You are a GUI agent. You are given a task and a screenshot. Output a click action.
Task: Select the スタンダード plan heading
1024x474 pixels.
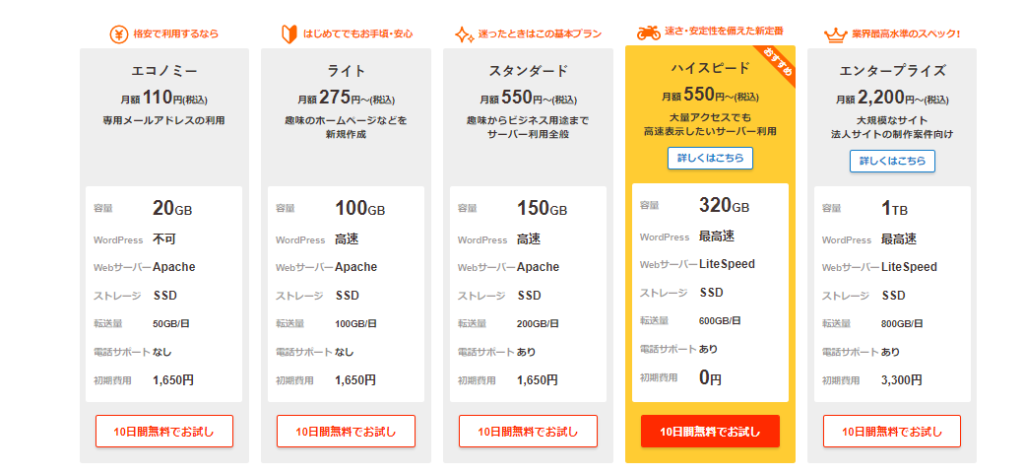[x=528, y=71]
